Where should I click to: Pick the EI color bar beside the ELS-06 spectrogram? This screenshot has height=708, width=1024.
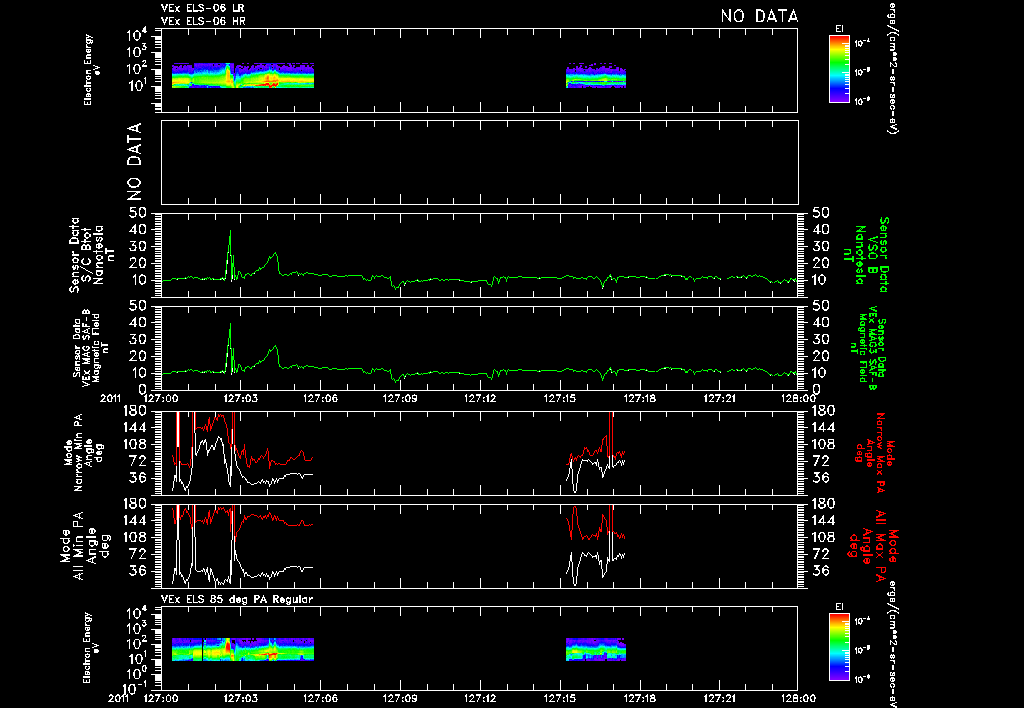839,69
